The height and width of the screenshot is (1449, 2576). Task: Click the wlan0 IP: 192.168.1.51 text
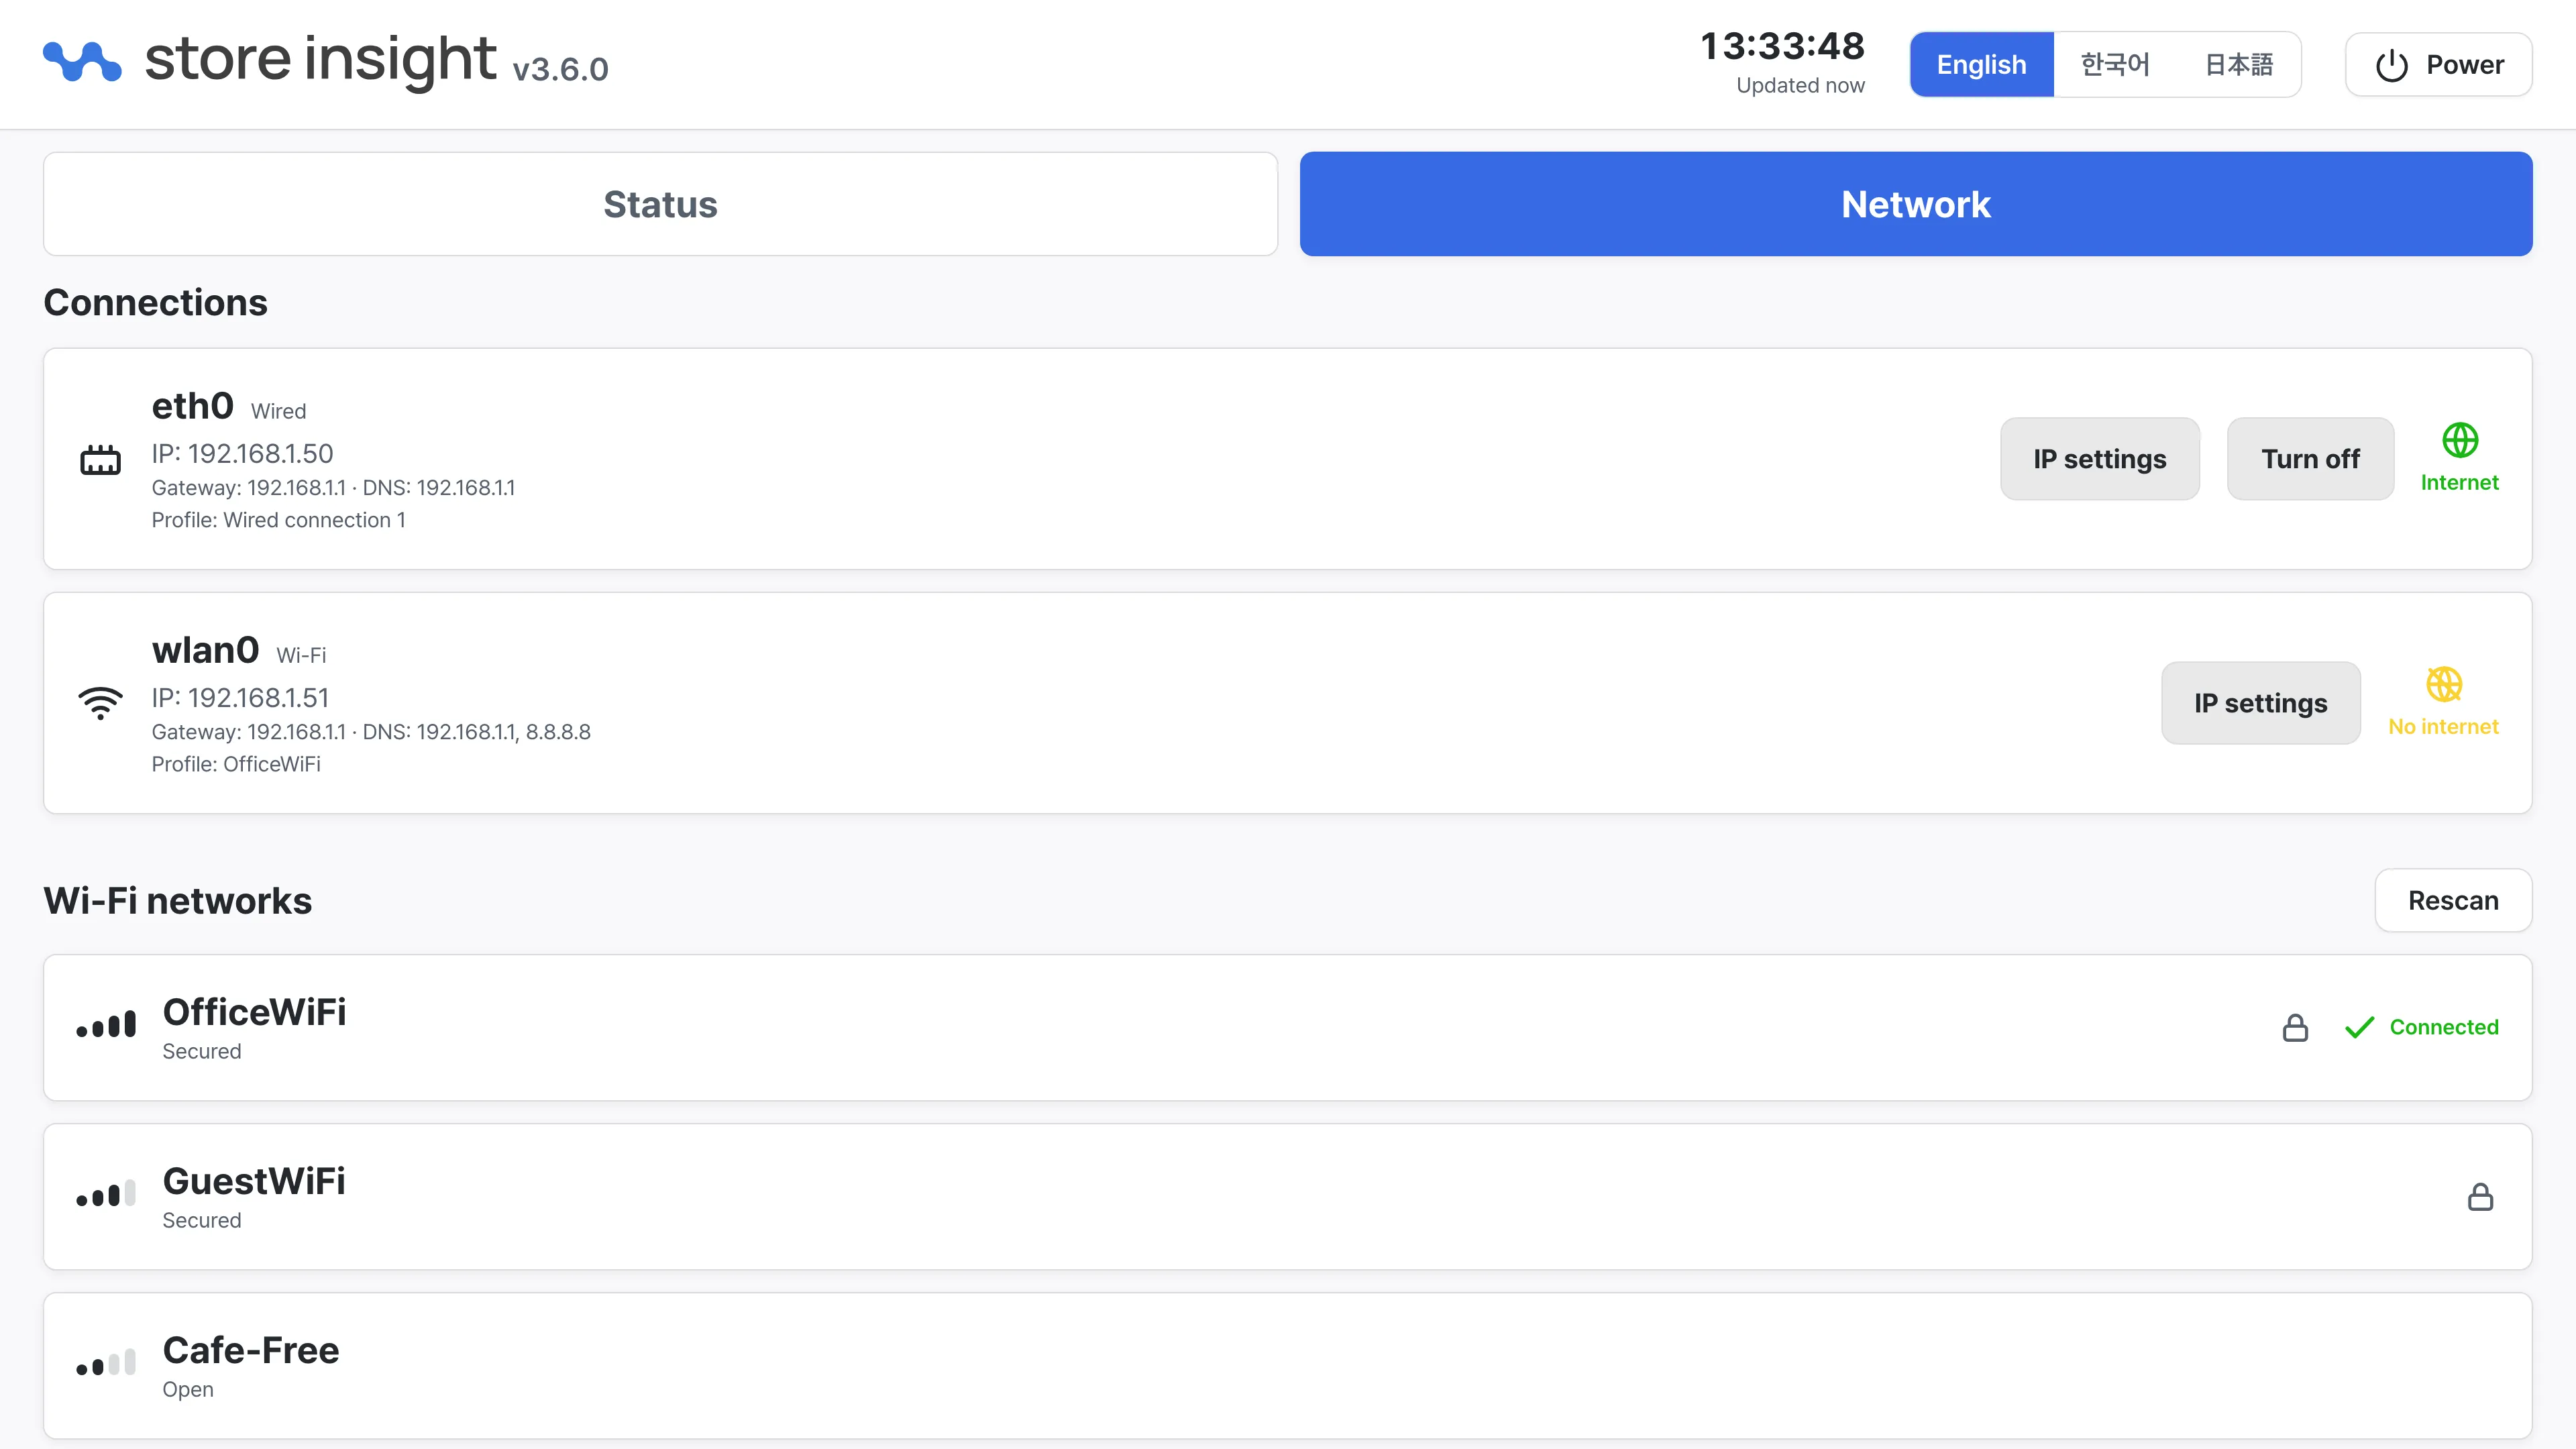240,698
